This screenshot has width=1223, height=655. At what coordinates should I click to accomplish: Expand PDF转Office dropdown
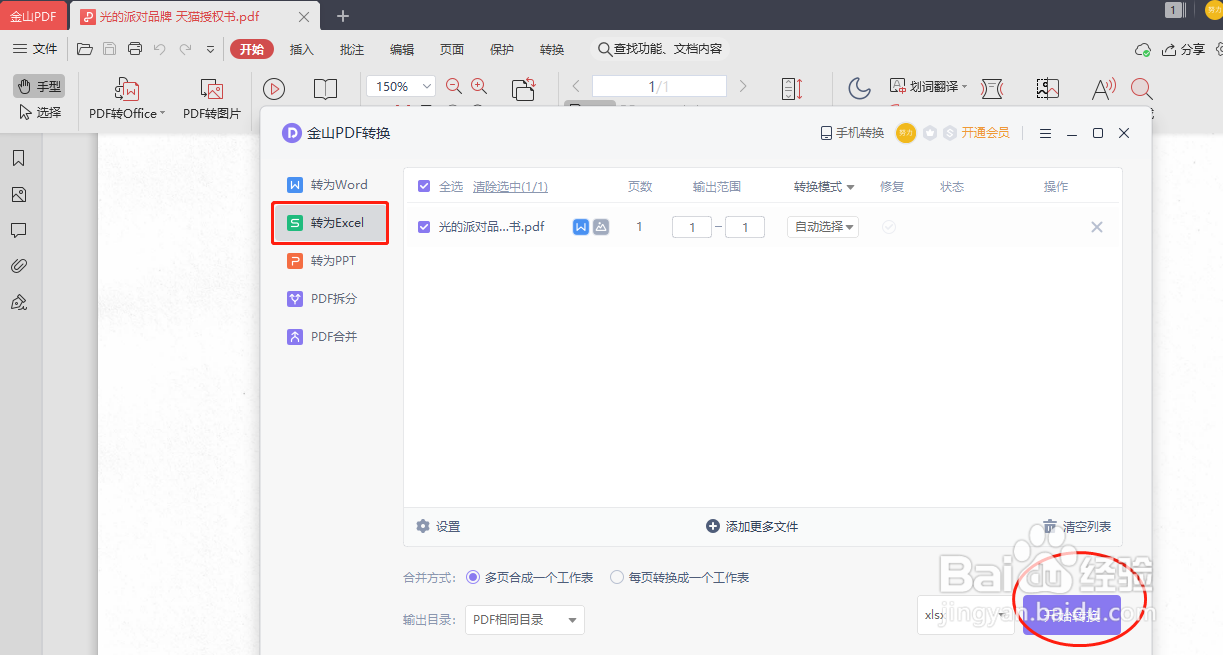pos(162,114)
